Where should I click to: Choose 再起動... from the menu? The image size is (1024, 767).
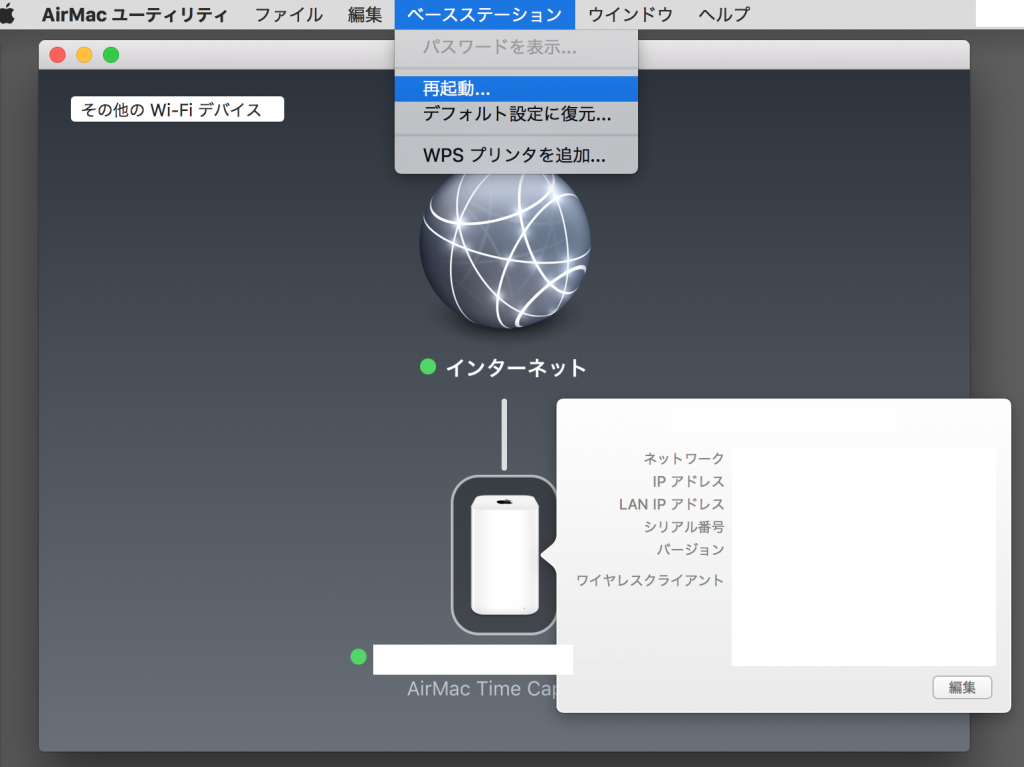pos(516,88)
